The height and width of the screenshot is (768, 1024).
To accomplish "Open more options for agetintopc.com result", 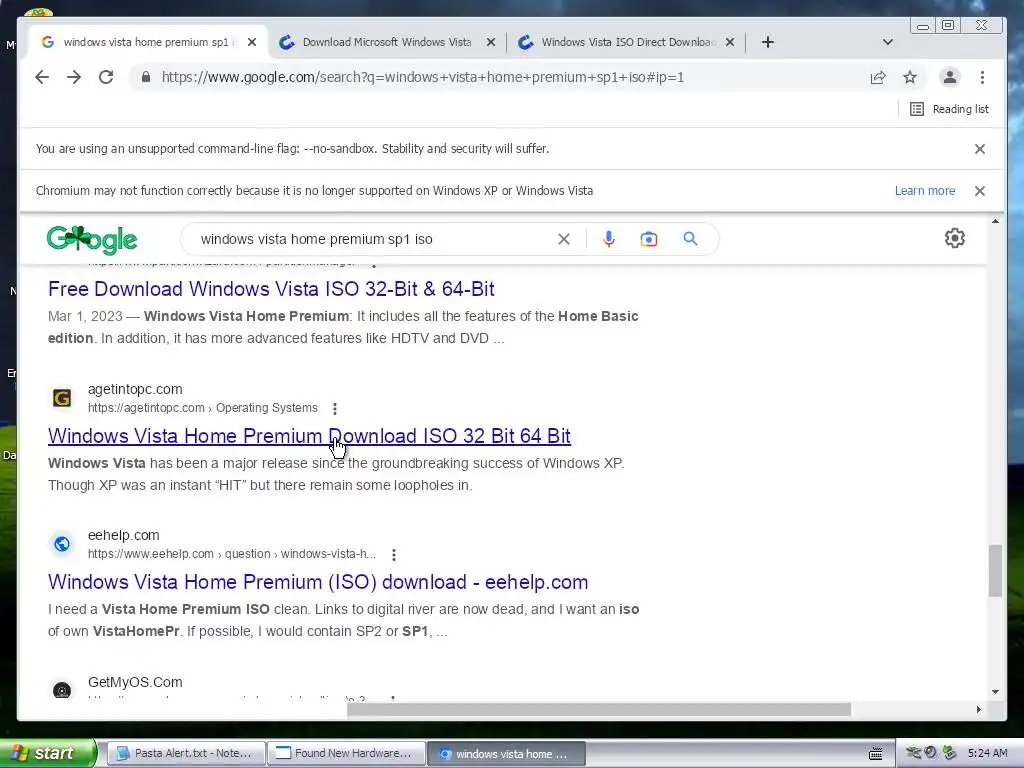I will pyautogui.click(x=335, y=408).
